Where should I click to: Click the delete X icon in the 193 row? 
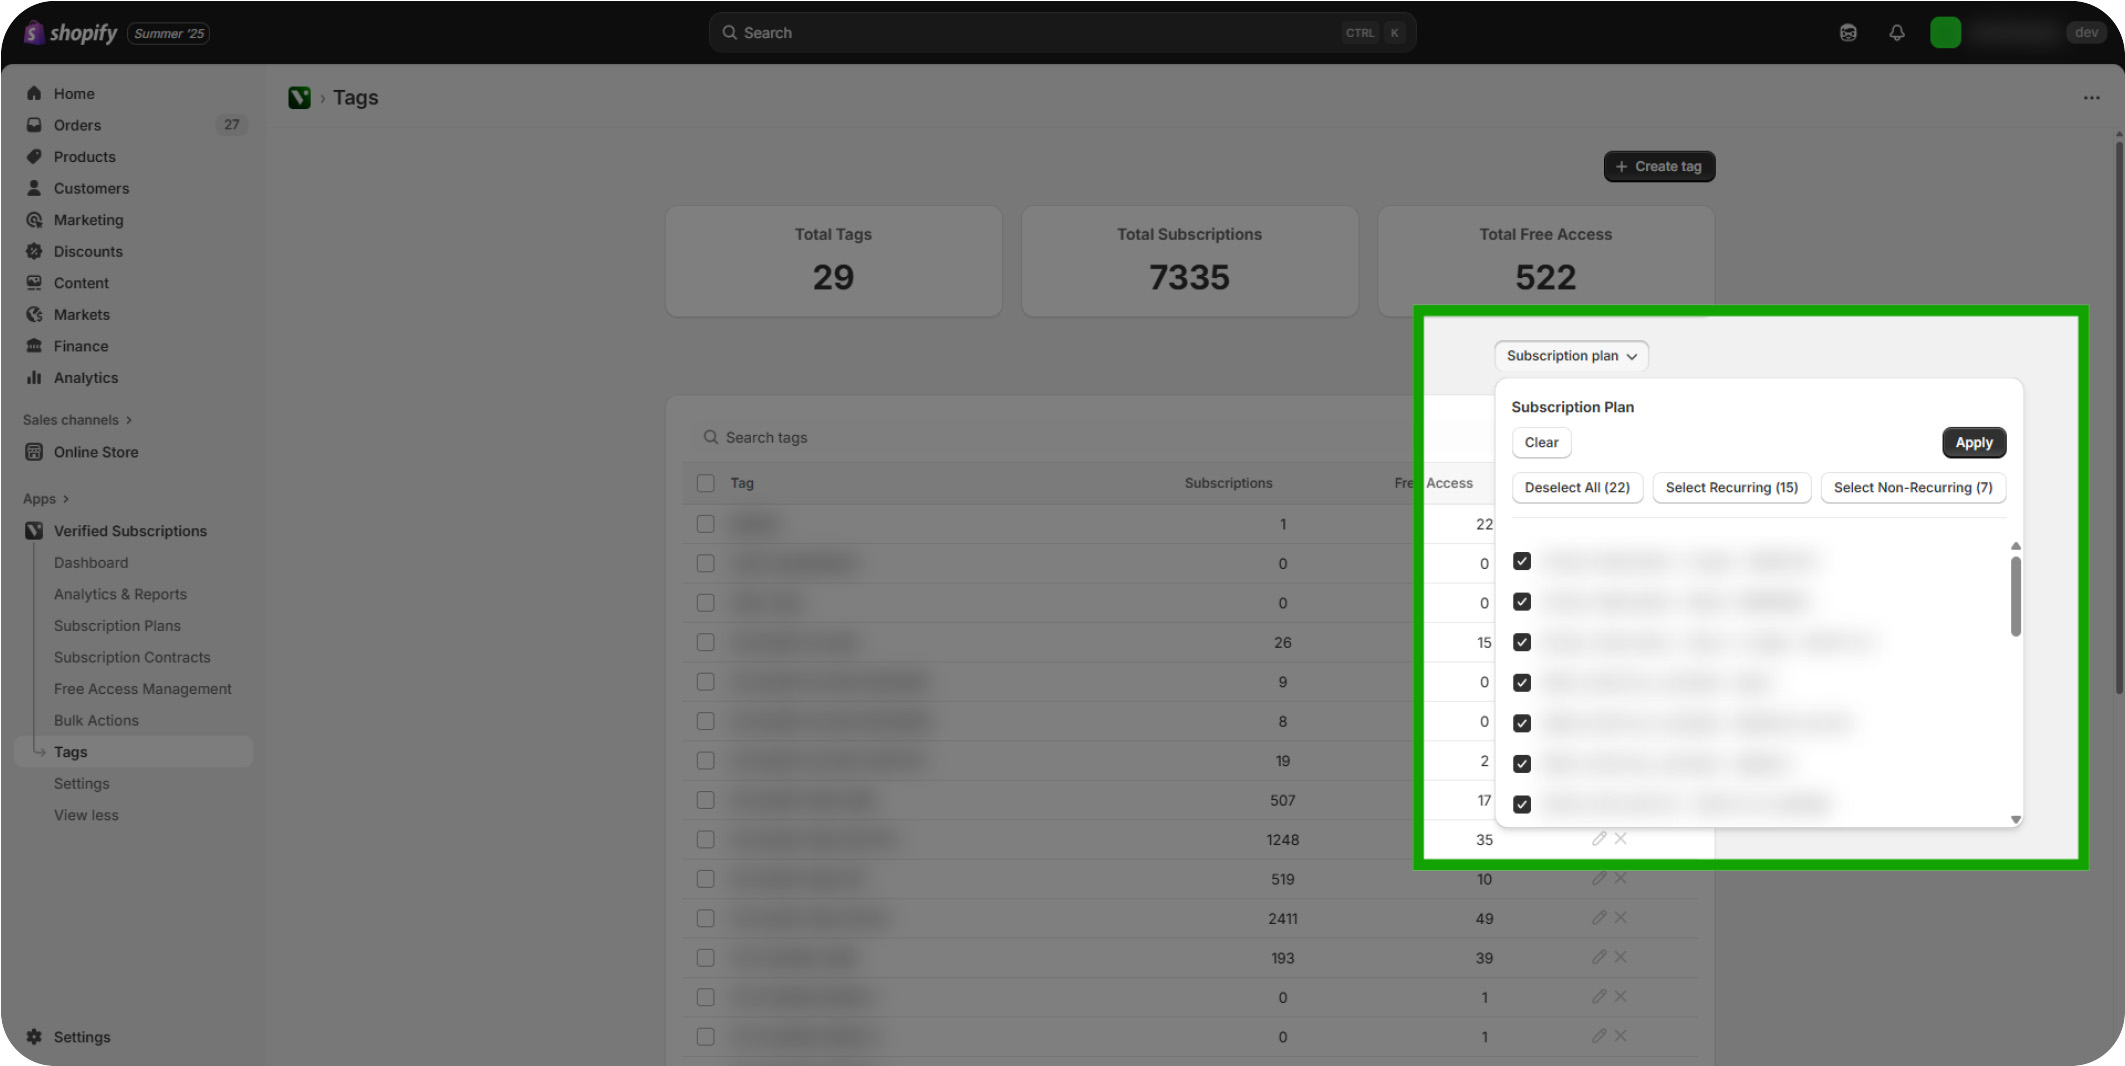coord(1621,957)
